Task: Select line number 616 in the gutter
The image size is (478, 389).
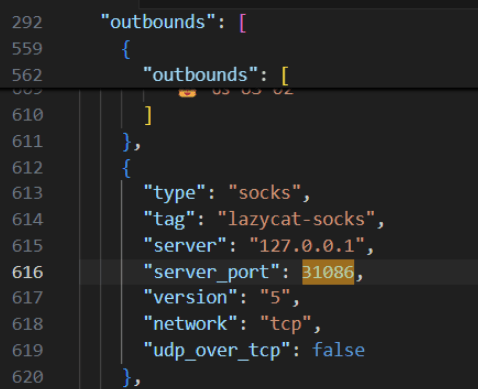Action: tap(27, 272)
